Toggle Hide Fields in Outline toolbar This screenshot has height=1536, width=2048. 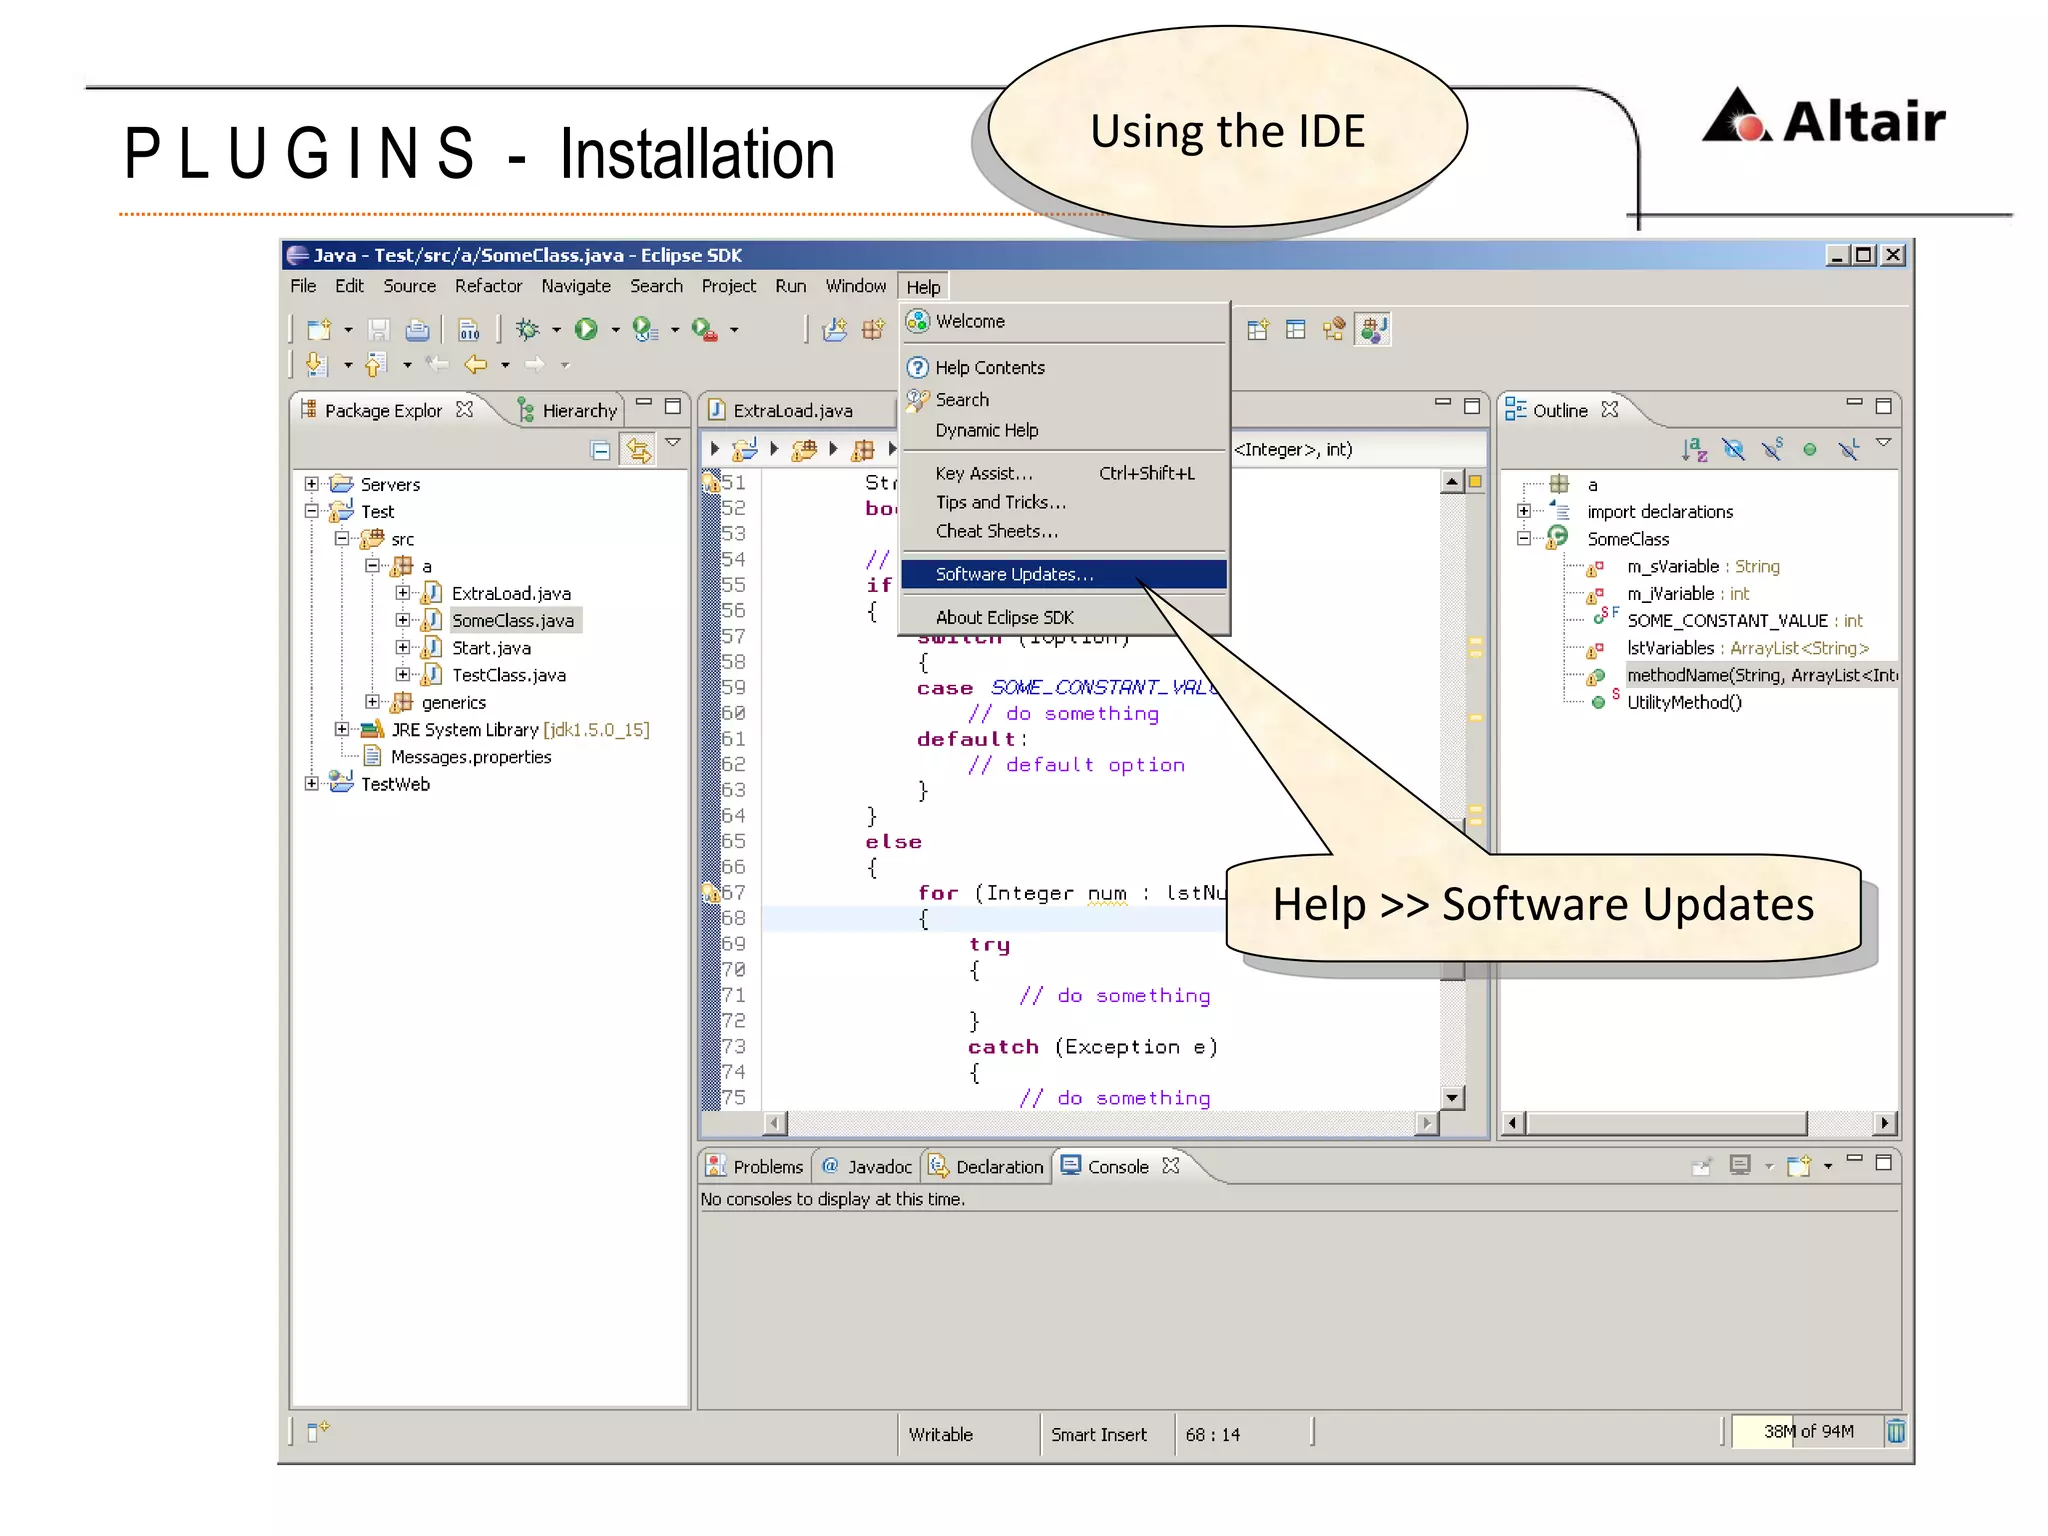1733,450
